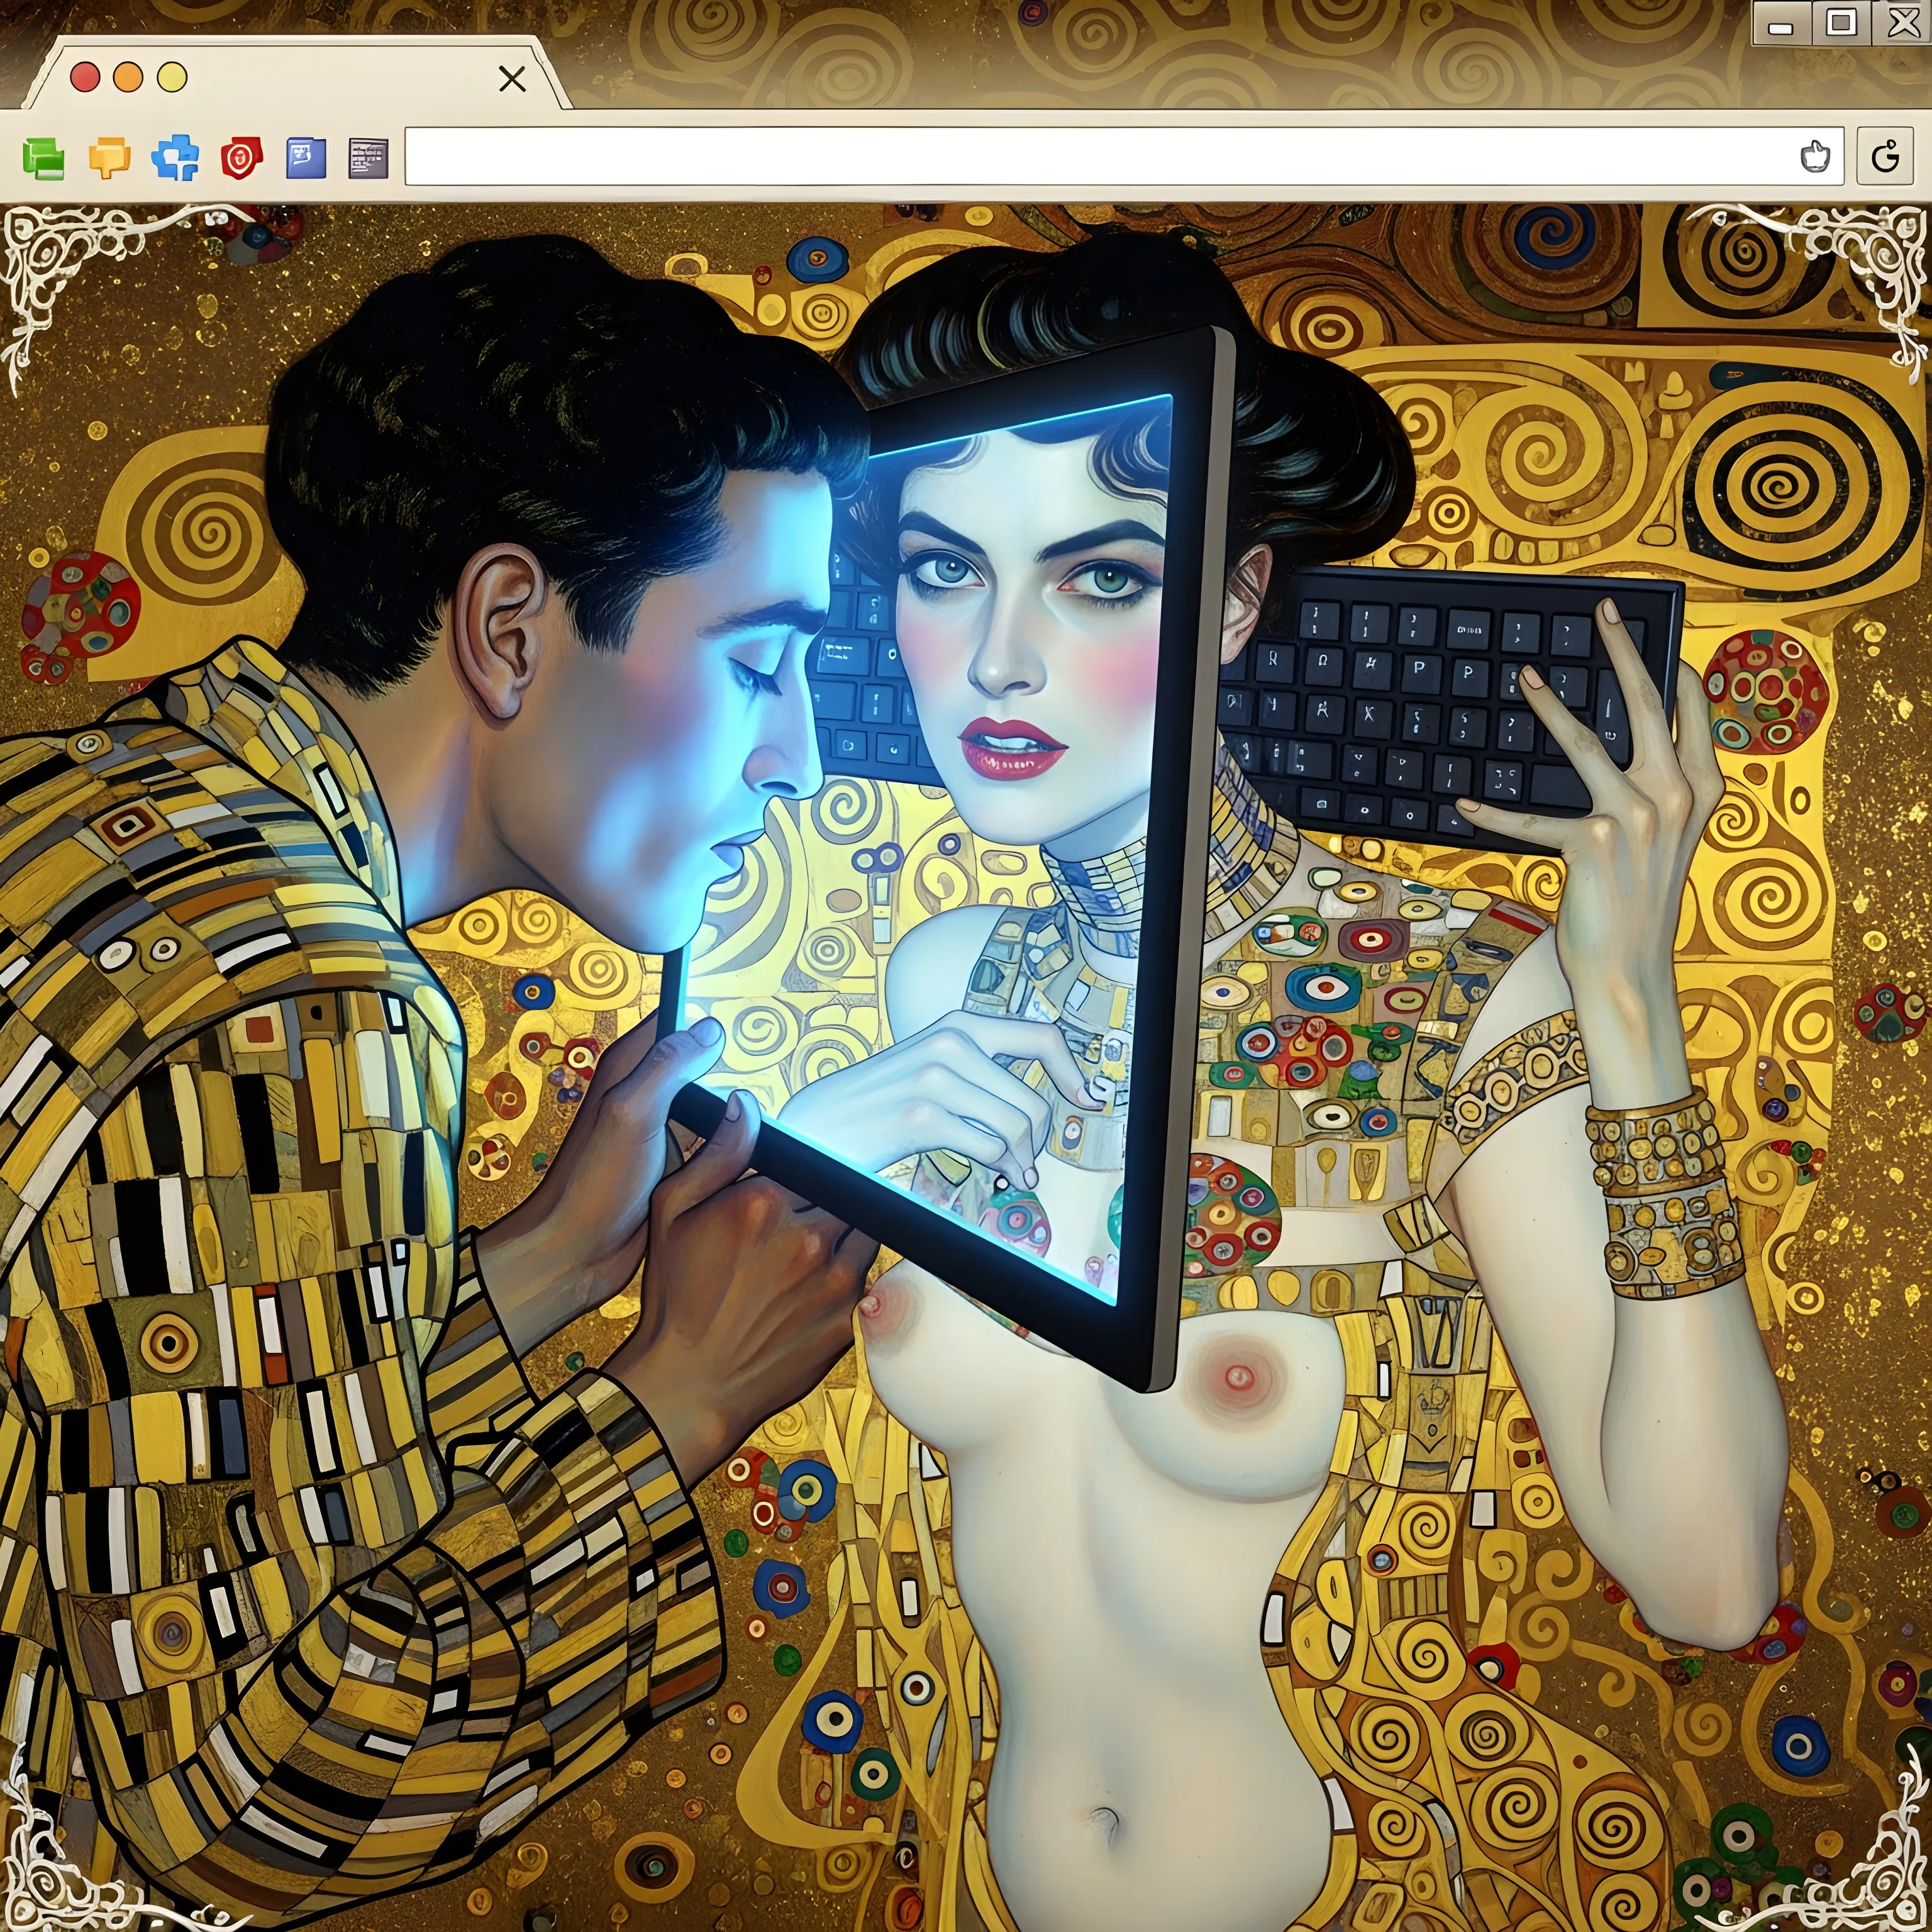Click the blue puzzle-piece extension icon
The image size is (1932, 1932).
pos(175,158)
